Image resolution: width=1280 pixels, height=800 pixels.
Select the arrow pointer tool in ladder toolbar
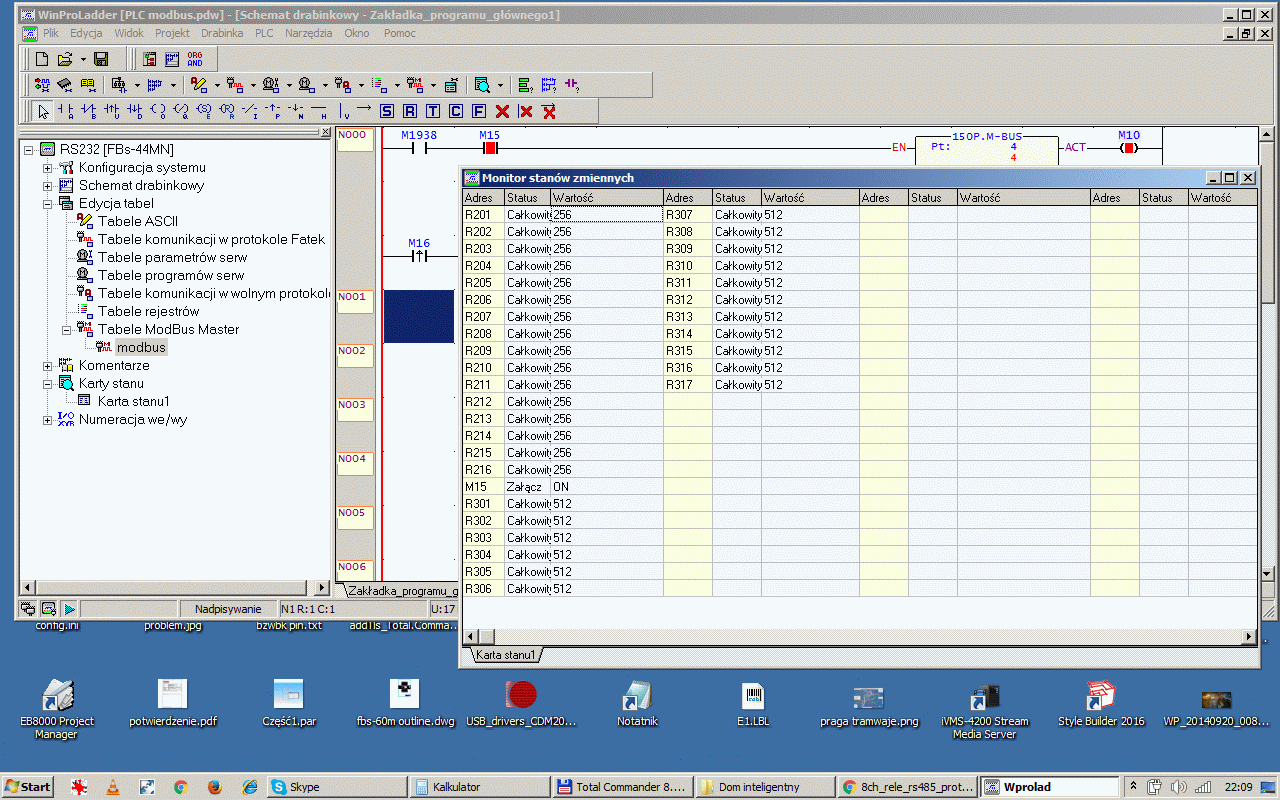tap(43, 111)
